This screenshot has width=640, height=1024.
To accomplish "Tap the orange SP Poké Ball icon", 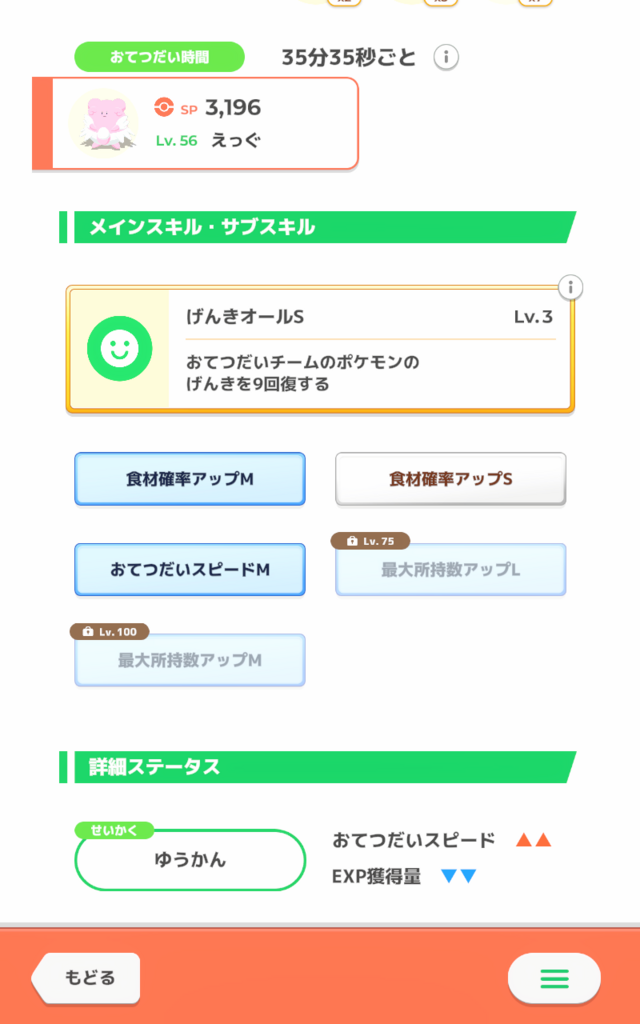I will 165,107.
